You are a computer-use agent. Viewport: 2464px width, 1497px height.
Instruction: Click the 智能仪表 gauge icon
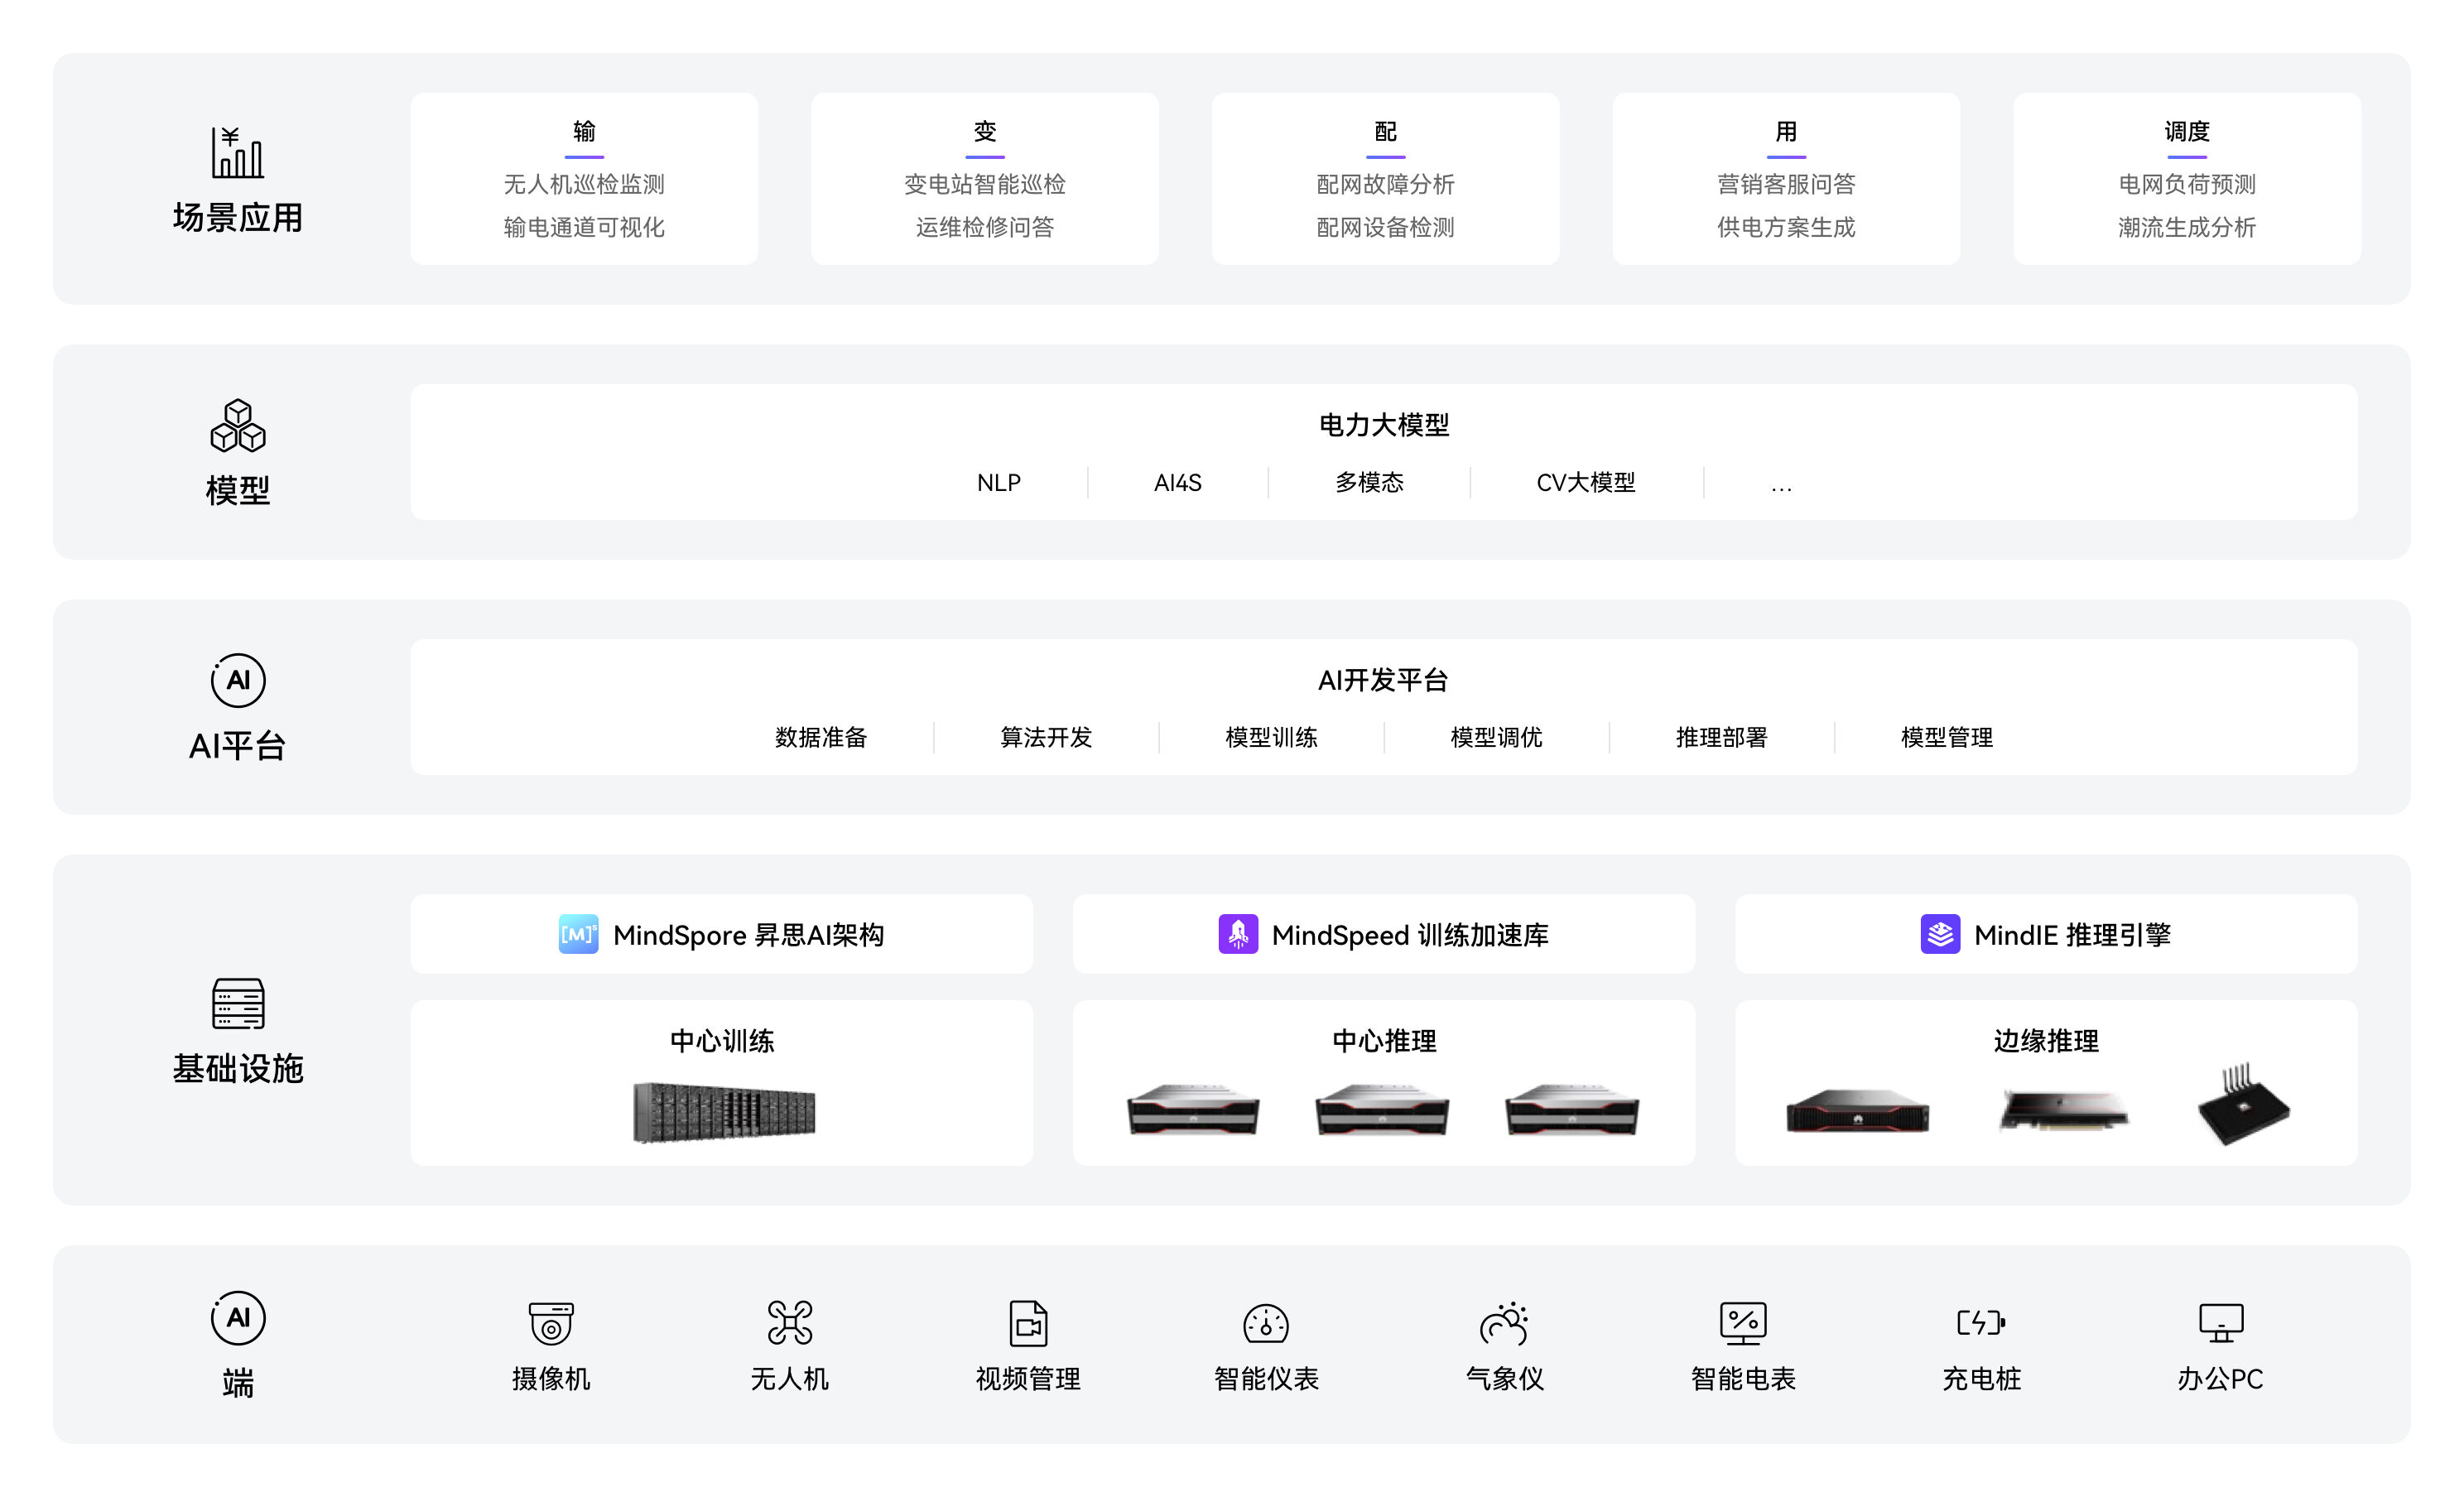click(x=1266, y=1323)
